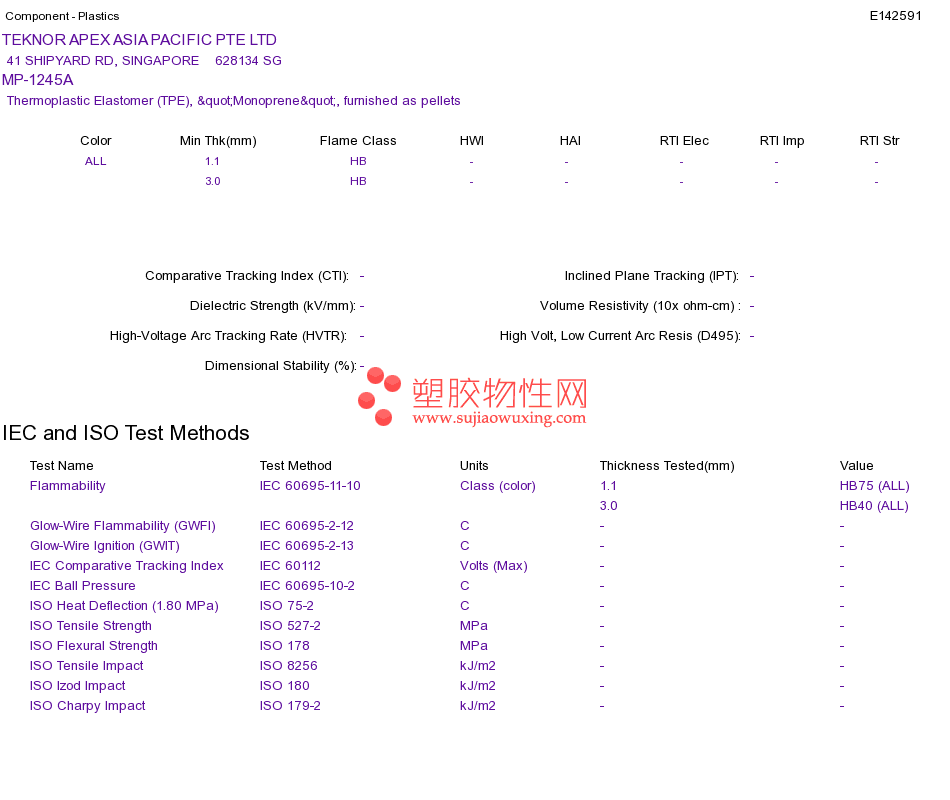
Task: Open ISO Heat Deflection (1.80 MPa) link
Action: (124, 606)
